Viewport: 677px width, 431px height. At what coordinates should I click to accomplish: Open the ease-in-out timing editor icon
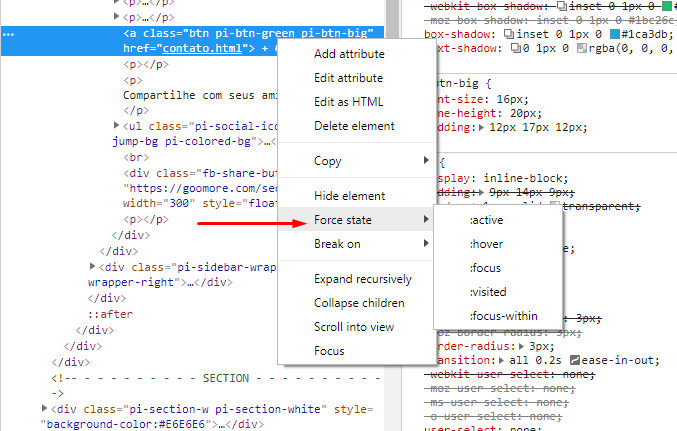[x=574, y=360]
